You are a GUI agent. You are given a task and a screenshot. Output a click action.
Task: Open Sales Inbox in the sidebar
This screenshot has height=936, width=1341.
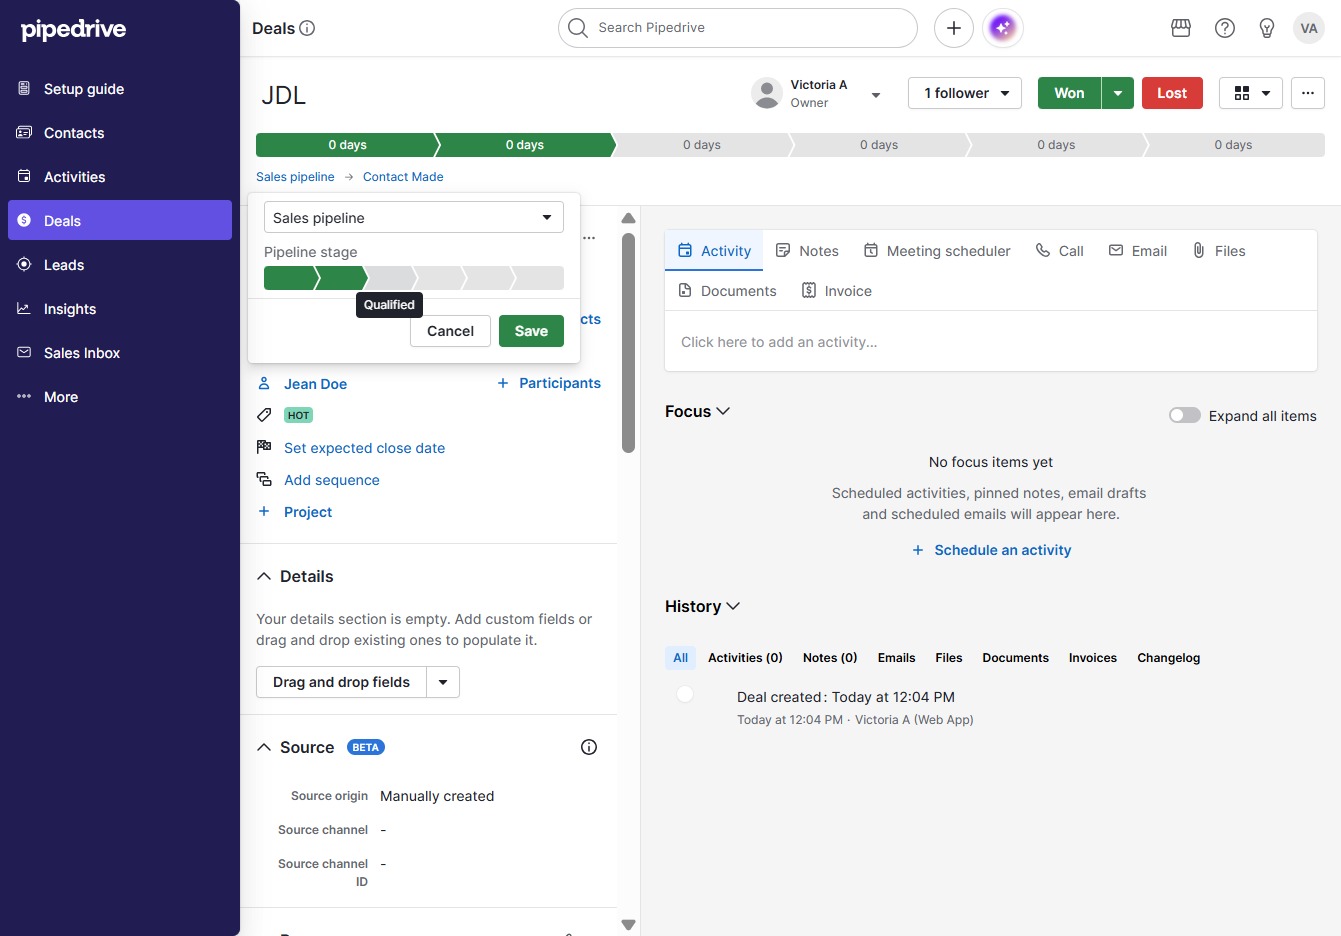(120, 353)
